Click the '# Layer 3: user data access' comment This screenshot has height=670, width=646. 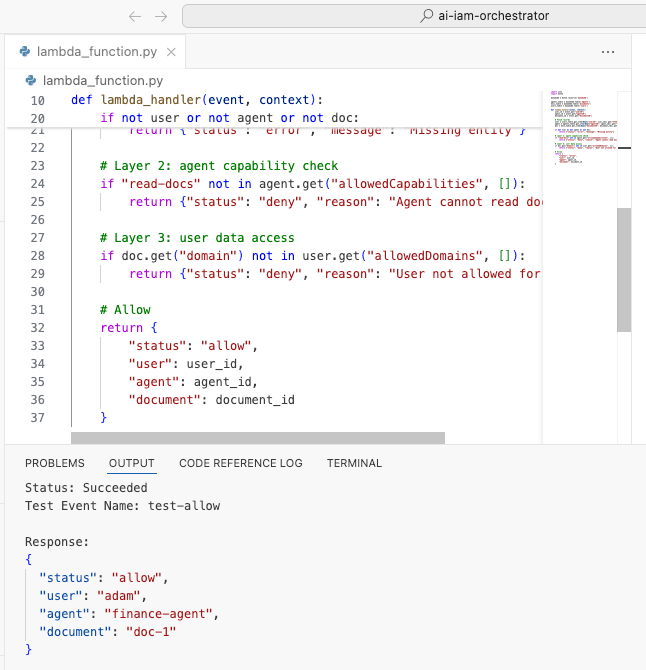tap(197, 238)
